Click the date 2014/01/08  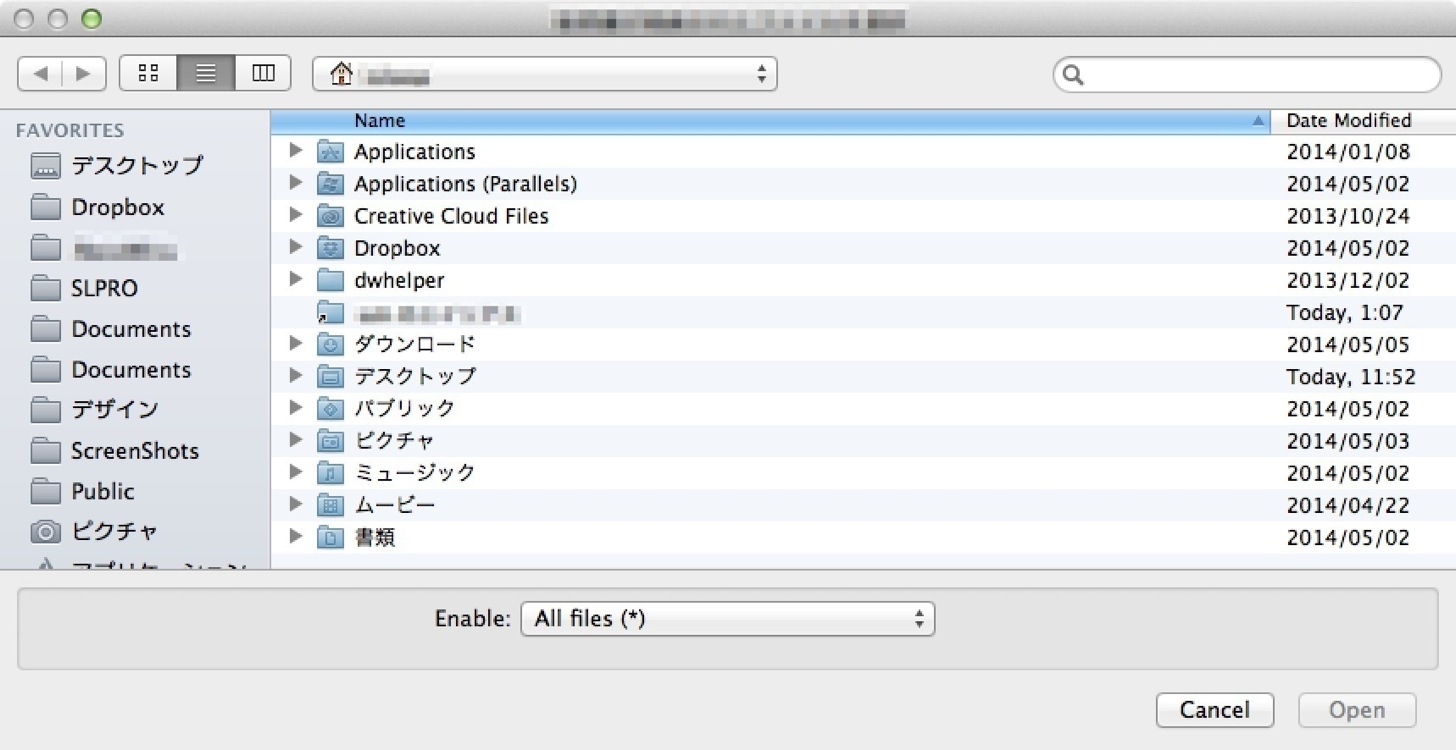pyautogui.click(x=1347, y=152)
